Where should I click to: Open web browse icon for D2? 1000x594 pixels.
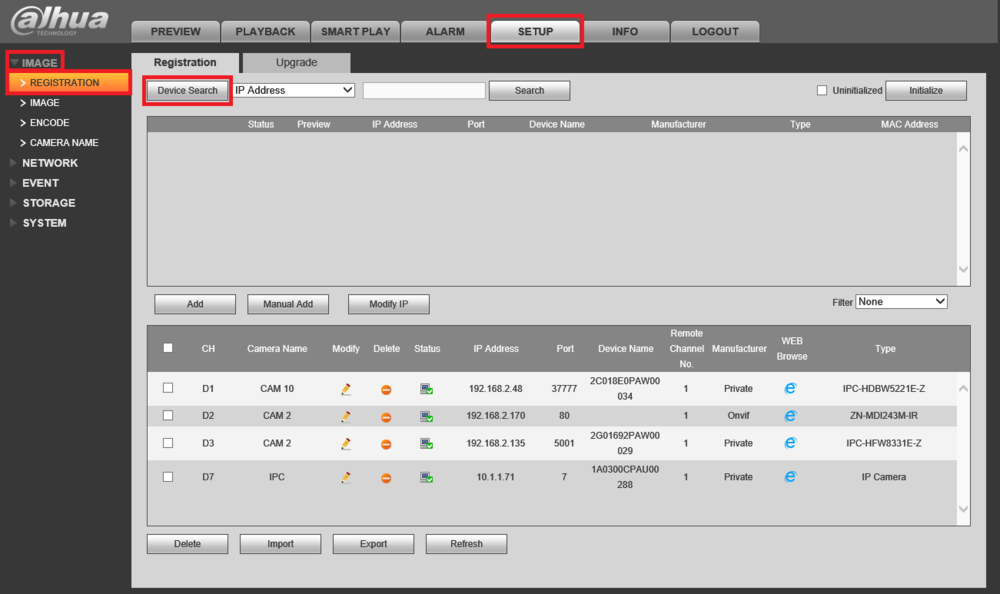click(790, 415)
